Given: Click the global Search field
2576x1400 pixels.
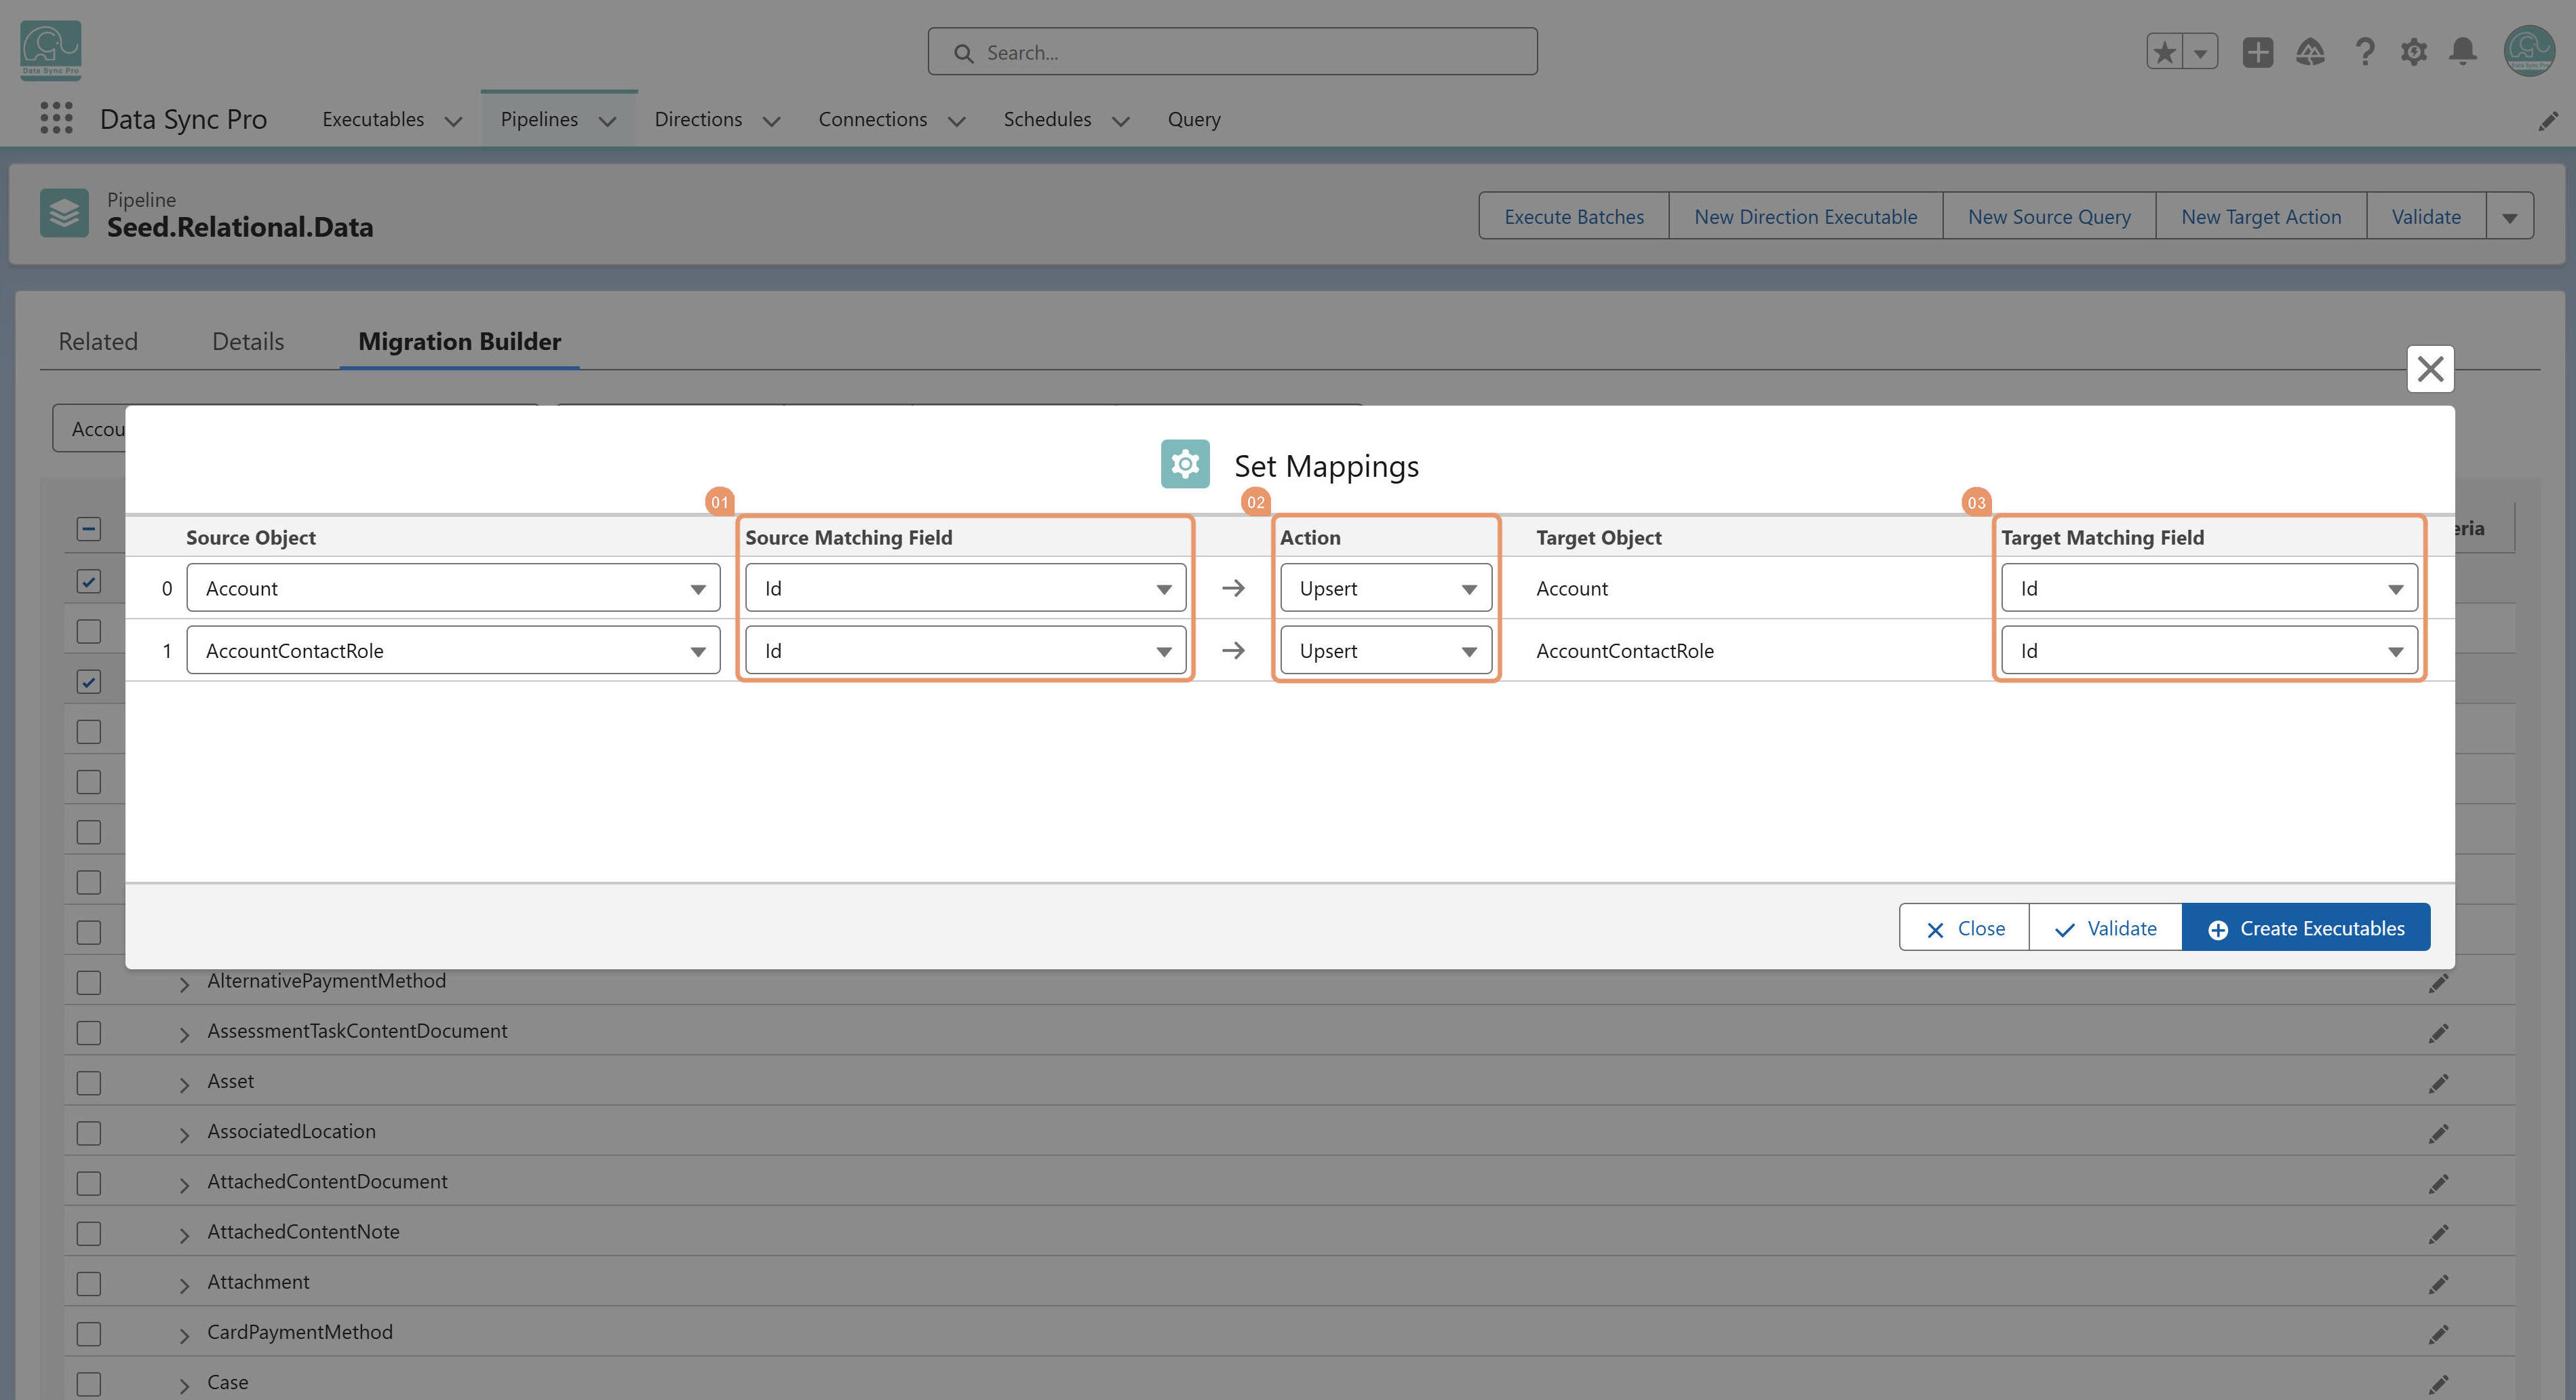Looking at the screenshot, I should [1232, 52].
